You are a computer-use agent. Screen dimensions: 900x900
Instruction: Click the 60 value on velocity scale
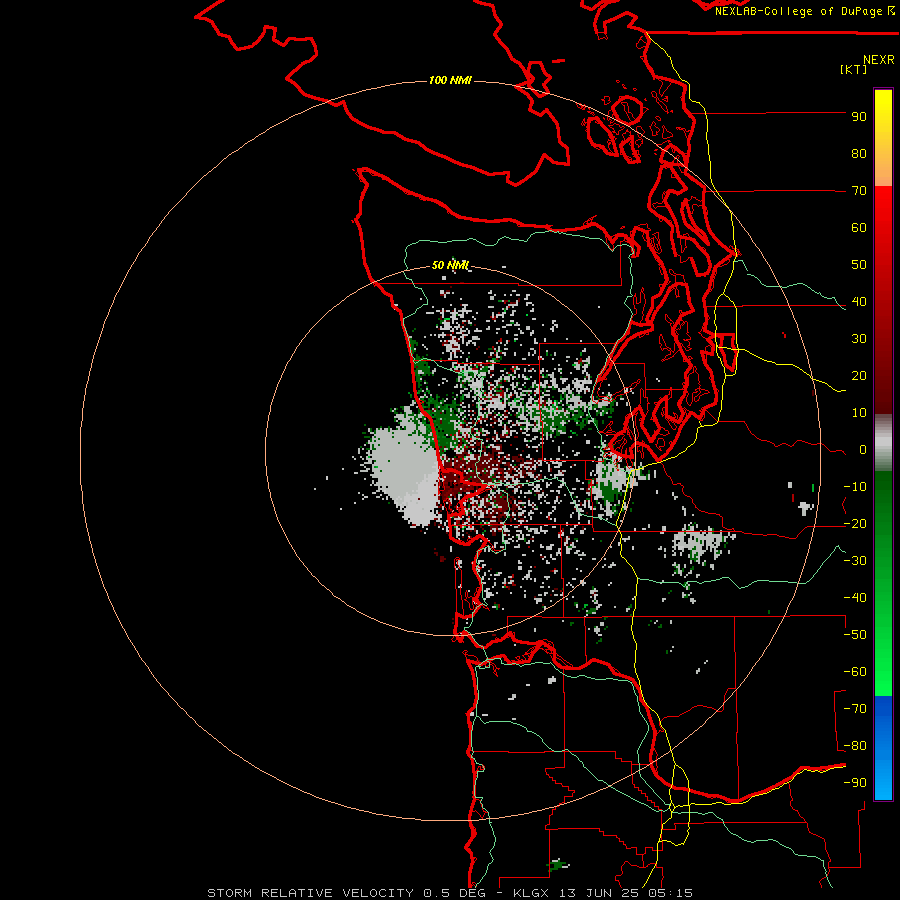(x=859, y=228)
